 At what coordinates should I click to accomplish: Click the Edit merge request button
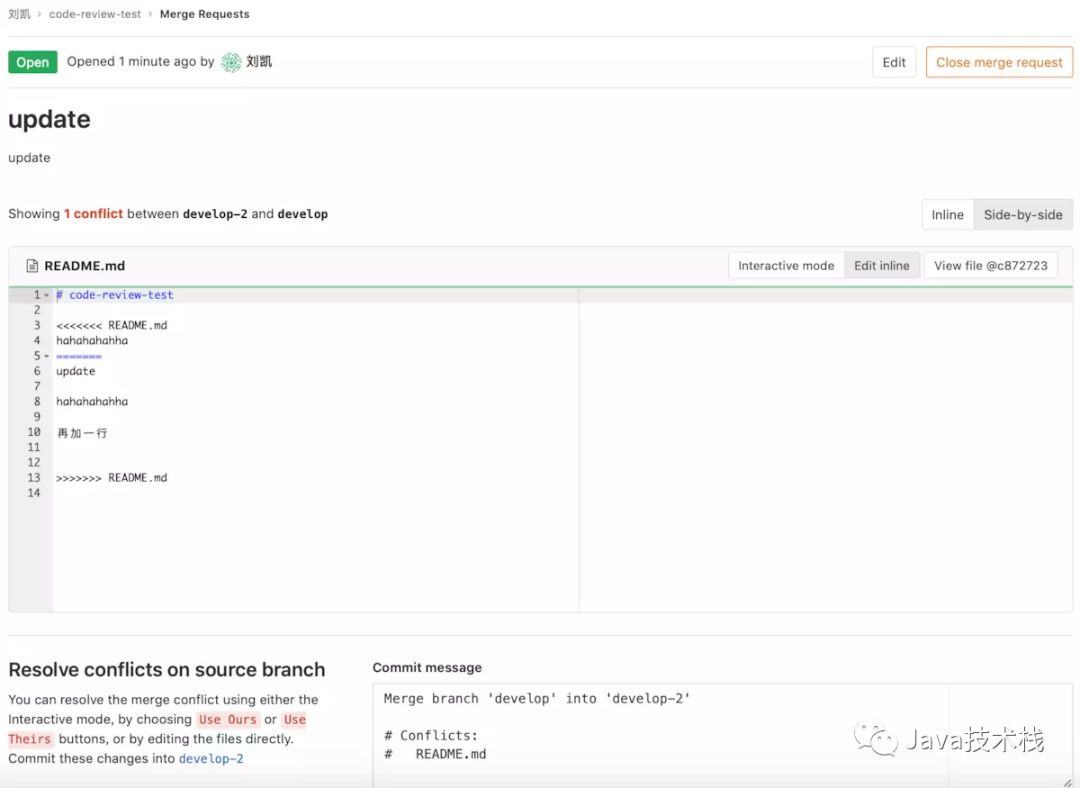click(x=893, y=61)
